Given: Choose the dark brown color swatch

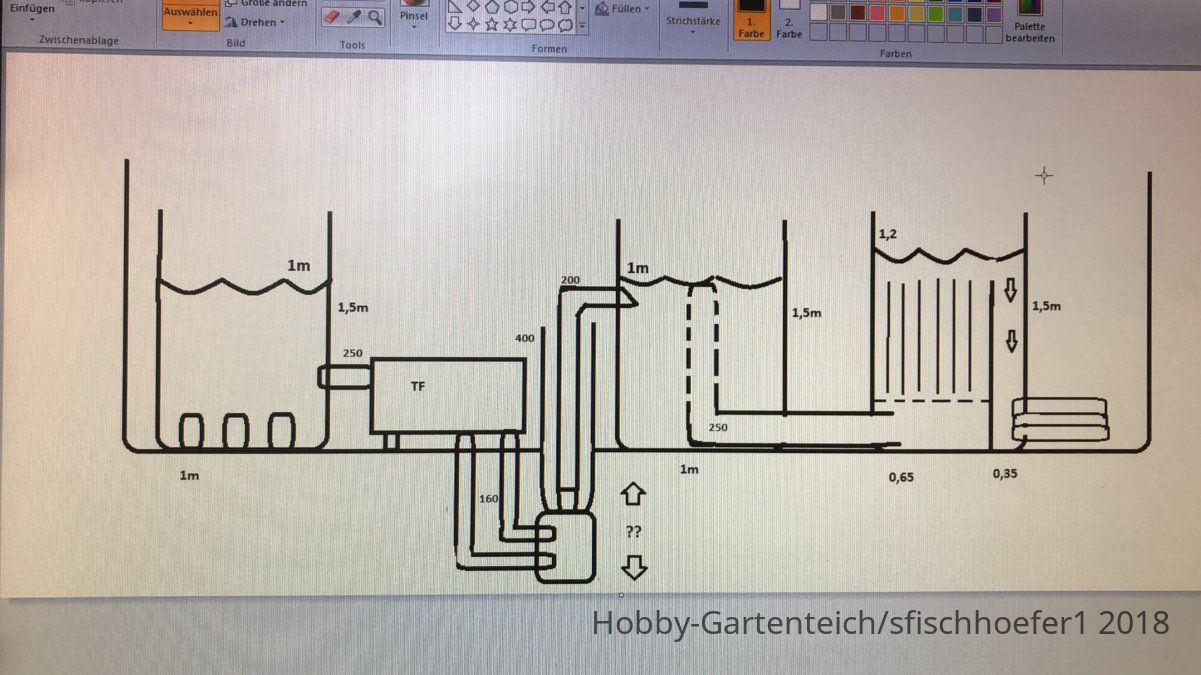Looking at the screenshot, I should [857, 13].
